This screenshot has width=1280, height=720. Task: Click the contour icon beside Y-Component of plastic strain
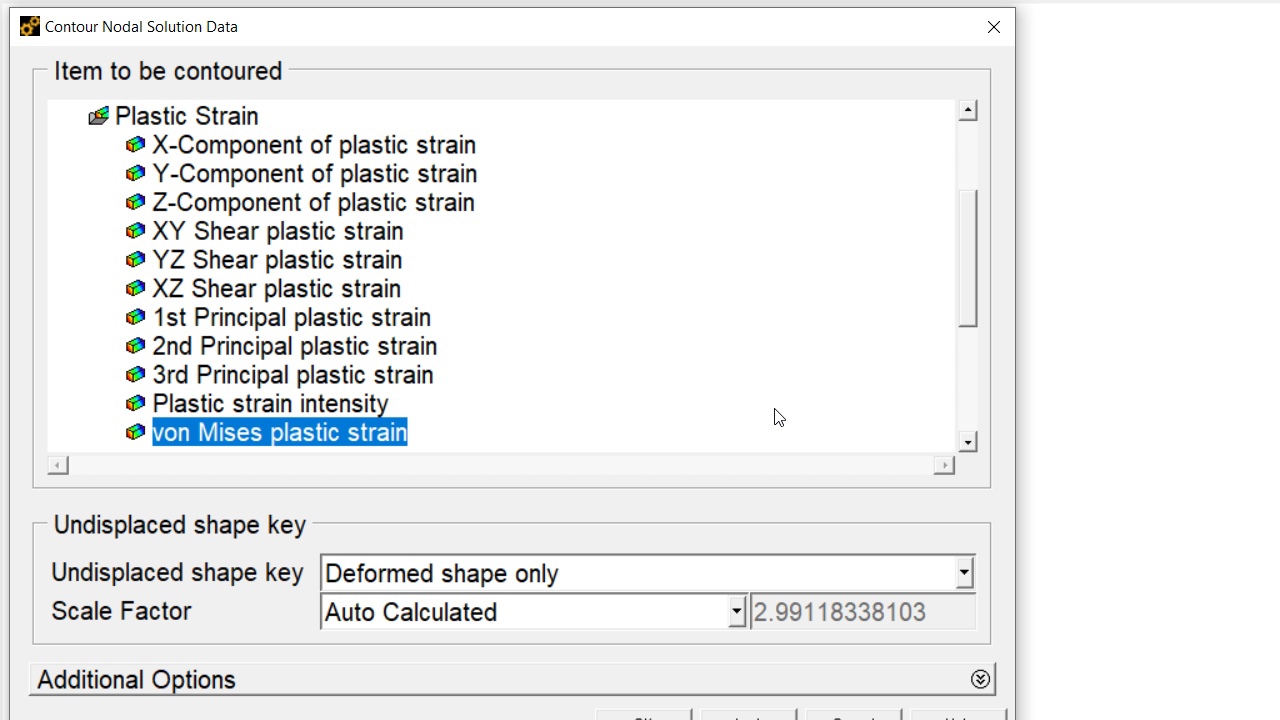135,174
